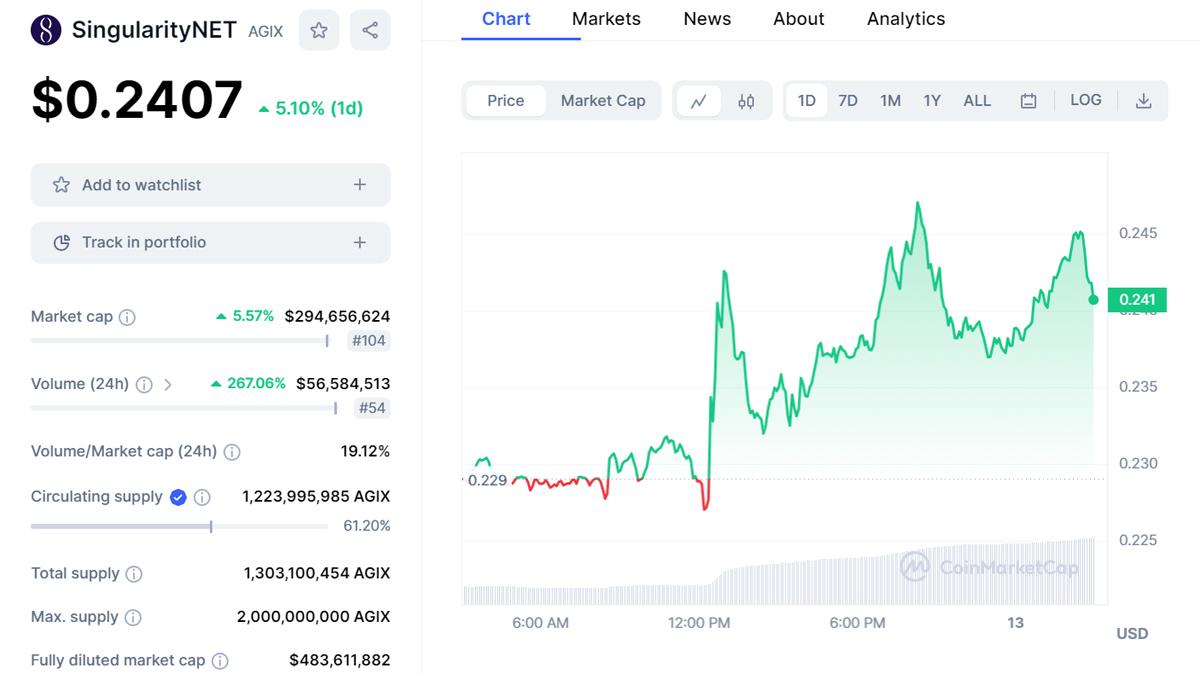
Task: Click the 5.57% market cap change
Action: point(245,316)
